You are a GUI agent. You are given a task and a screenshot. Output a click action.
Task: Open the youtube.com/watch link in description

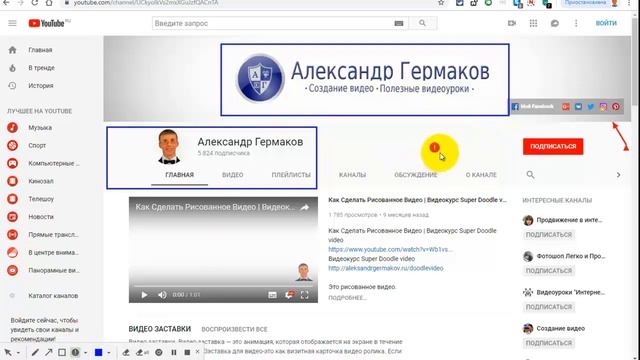(x=390, y=249)
